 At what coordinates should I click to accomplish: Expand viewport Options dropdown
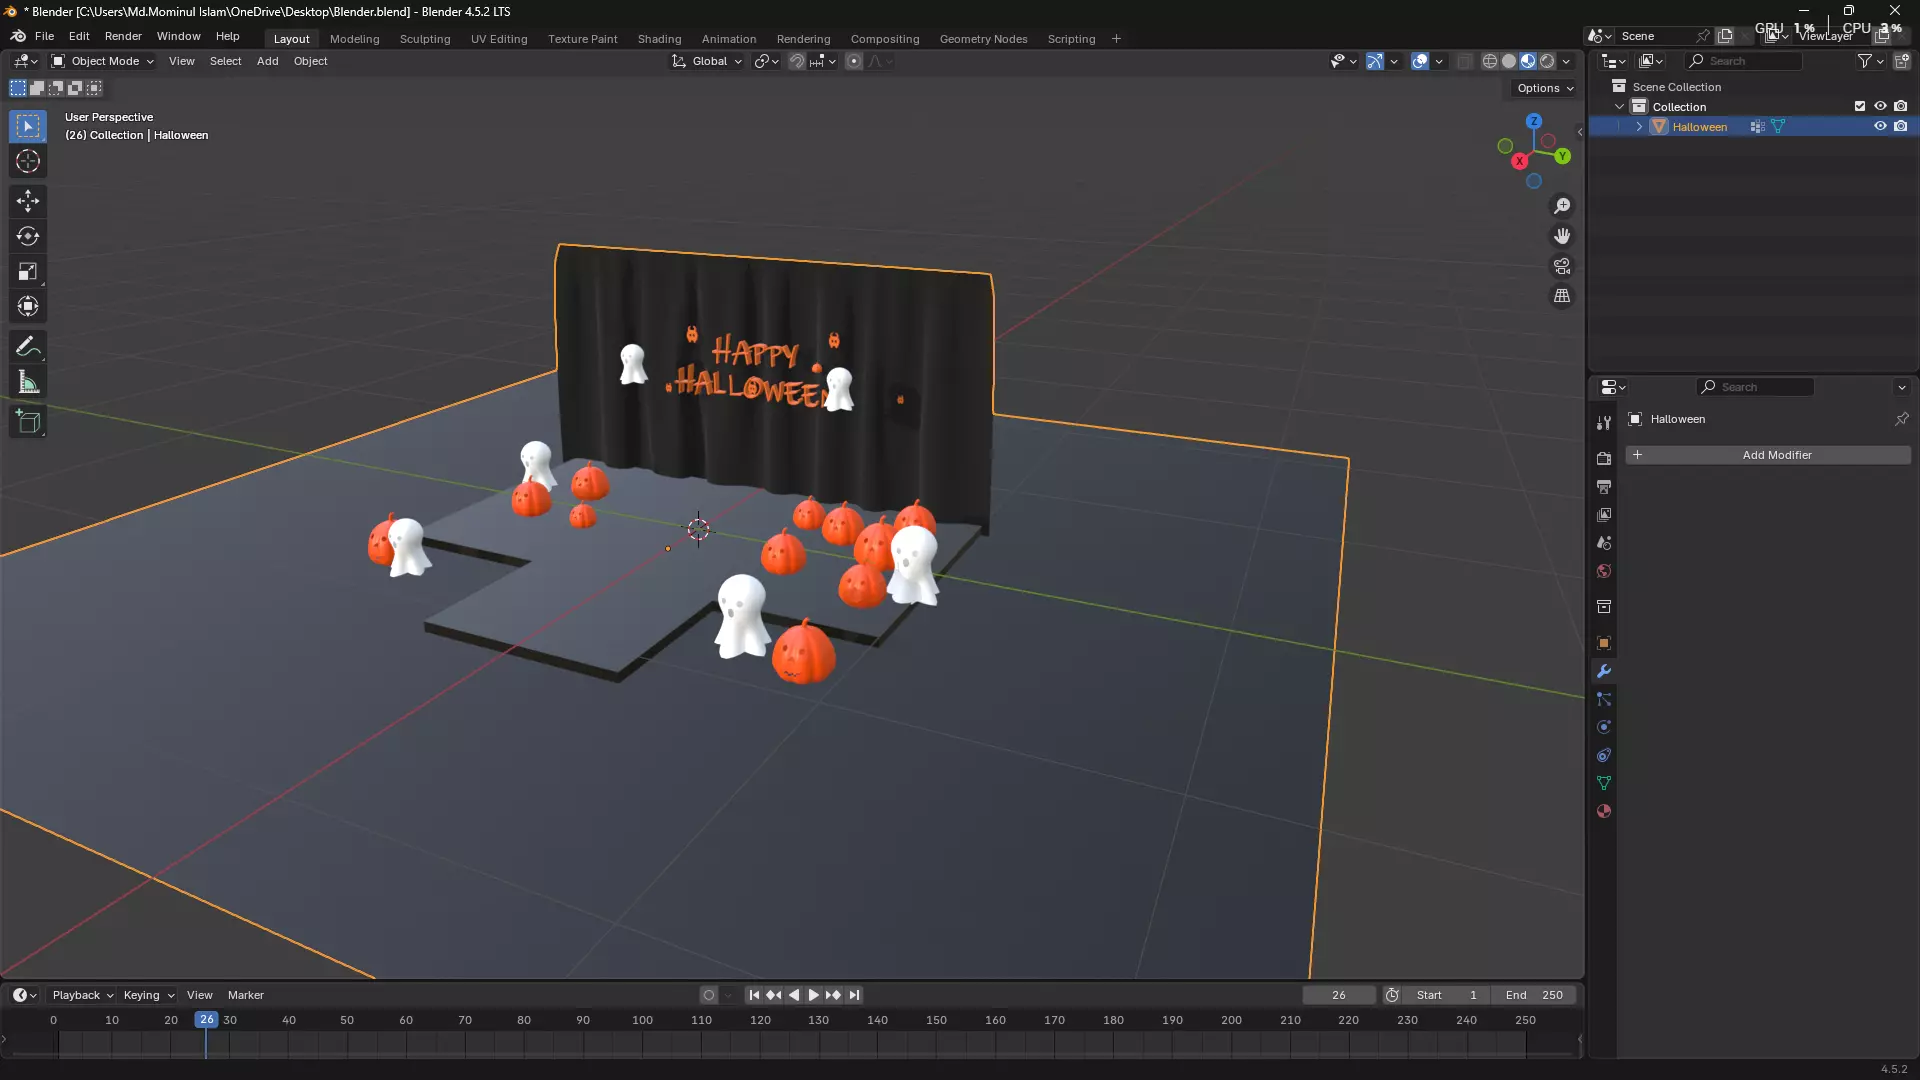[1544, 88]
